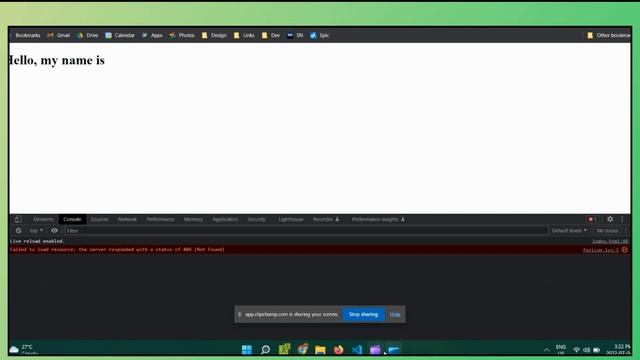Open the Gmail bookmark
Screen dimensions: 640x360
(58, 36)
